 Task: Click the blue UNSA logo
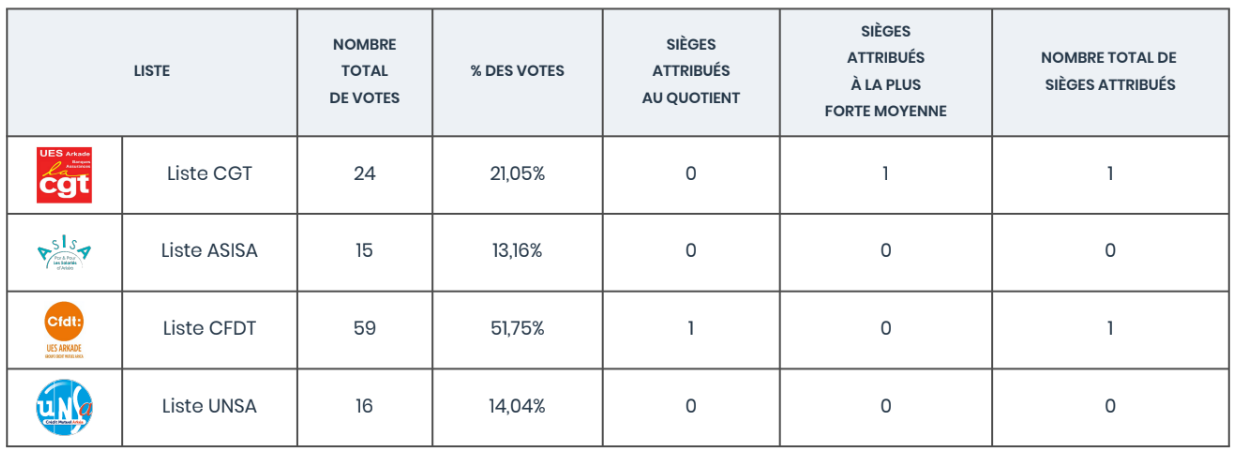pyautogui.click(x=64, y=407)
